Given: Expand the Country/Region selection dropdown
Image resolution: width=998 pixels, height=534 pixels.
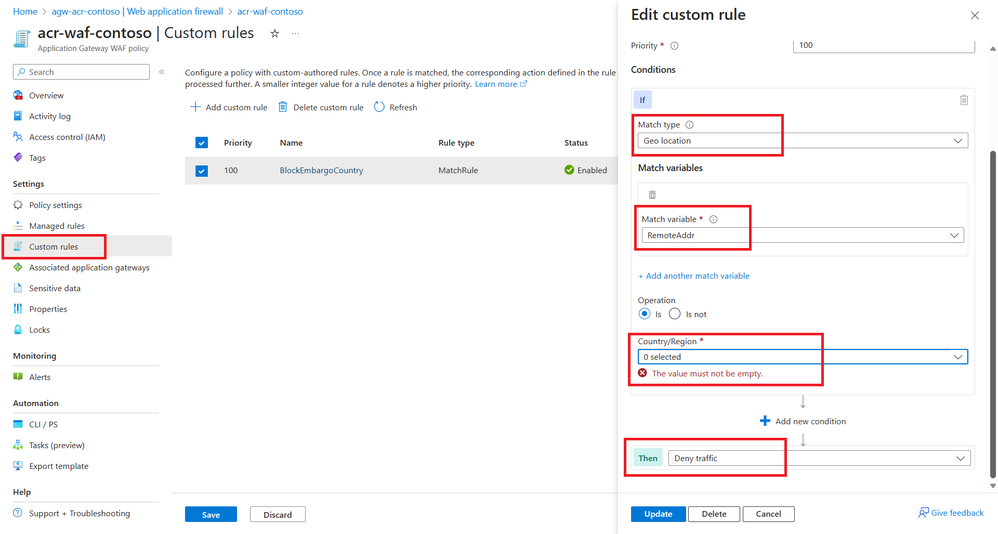Looking at the screenshot, I should click(803, 357).
